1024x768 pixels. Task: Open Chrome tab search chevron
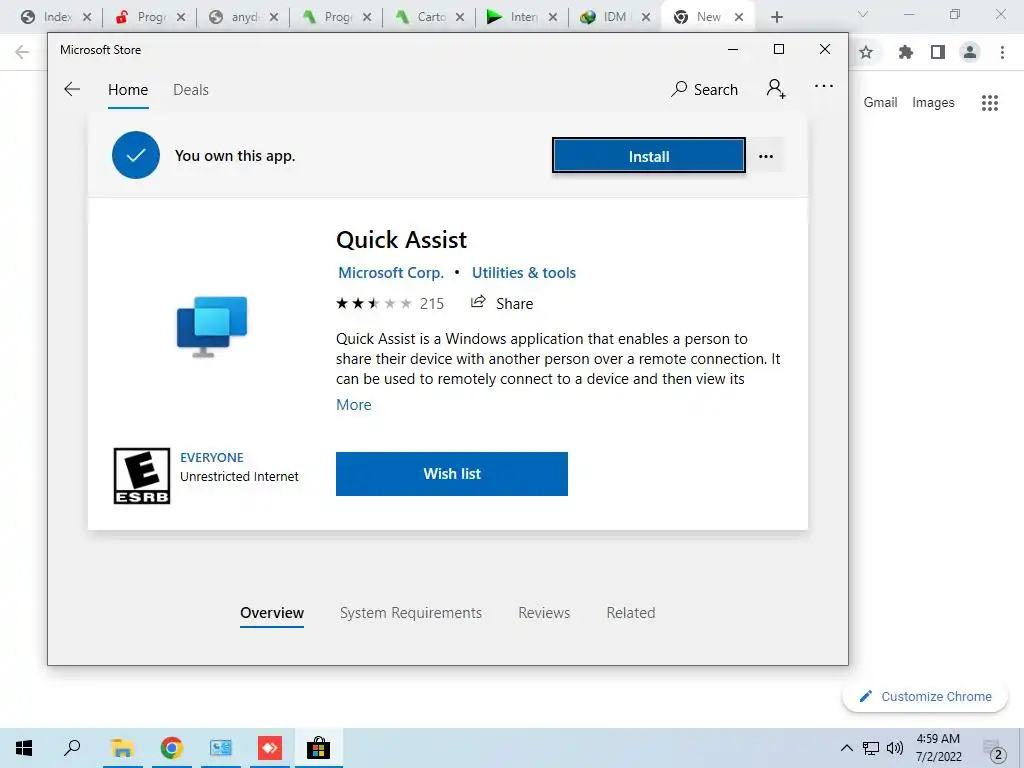point(863,14)
